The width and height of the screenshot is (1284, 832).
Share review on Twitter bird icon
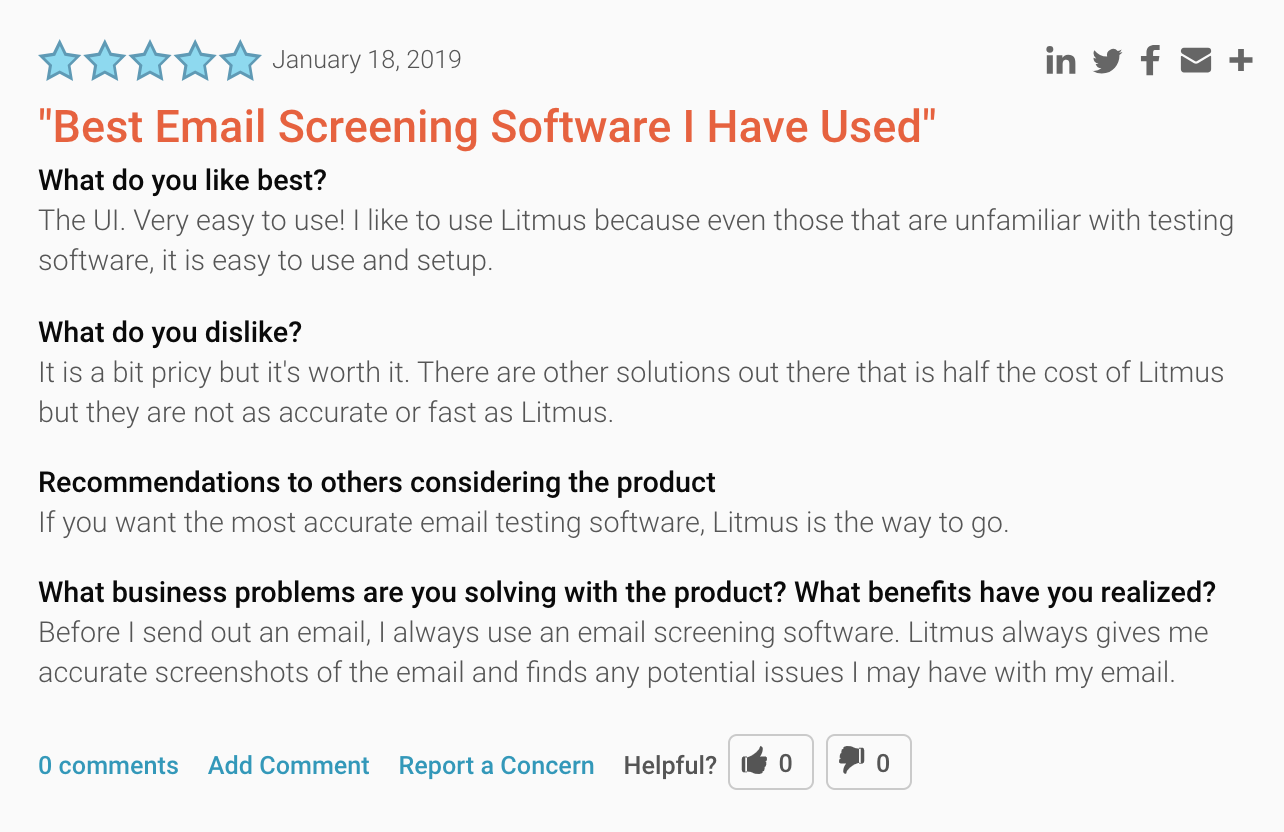coord(1107,61)
